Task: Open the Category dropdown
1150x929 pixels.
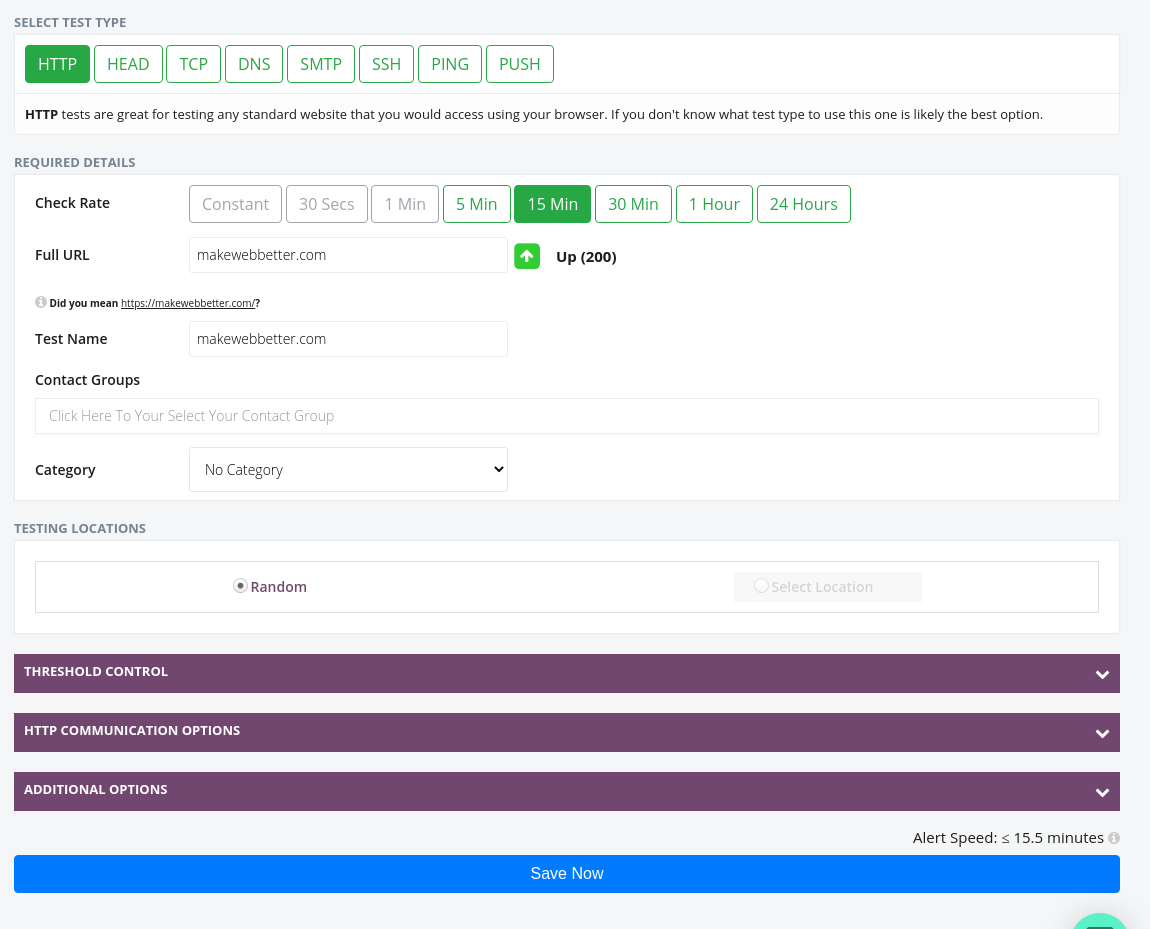Action: point(348,469)
